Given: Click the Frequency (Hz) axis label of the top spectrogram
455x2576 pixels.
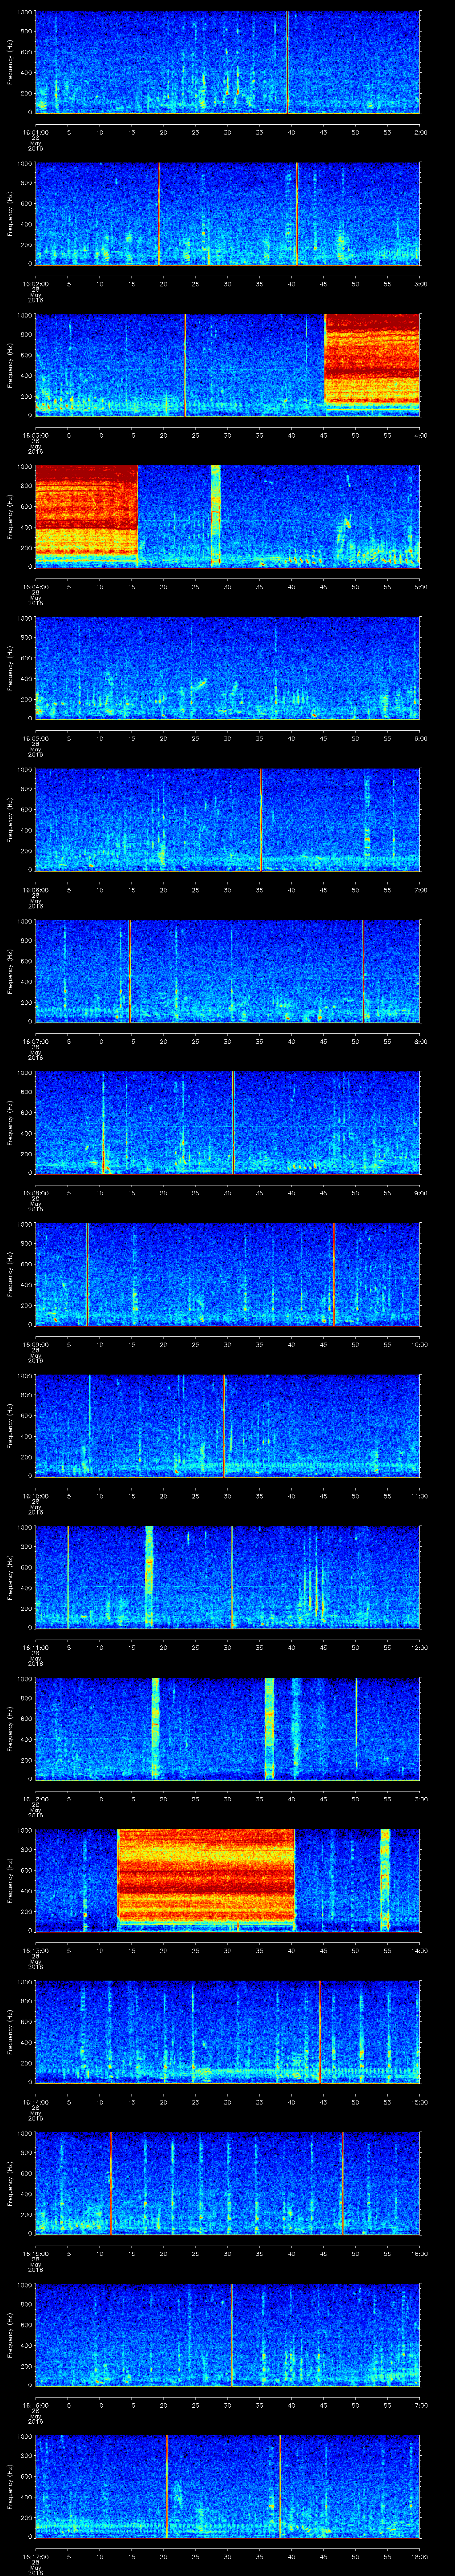Looking at the screenshot, I should [11, 62].
